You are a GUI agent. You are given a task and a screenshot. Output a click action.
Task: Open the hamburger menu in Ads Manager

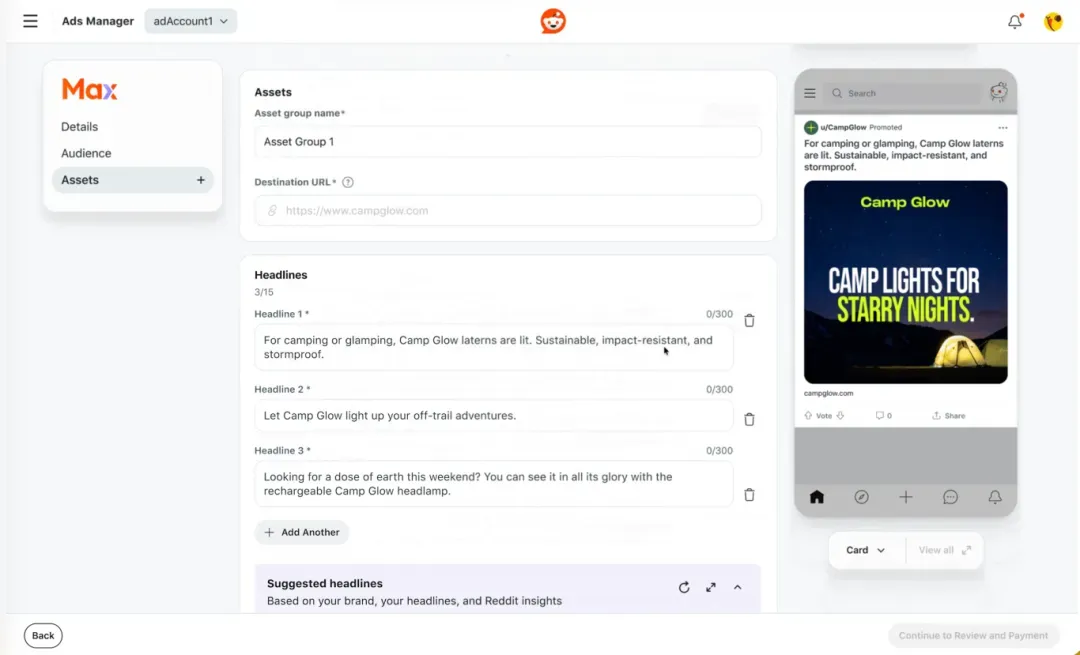tap(30, 21)
